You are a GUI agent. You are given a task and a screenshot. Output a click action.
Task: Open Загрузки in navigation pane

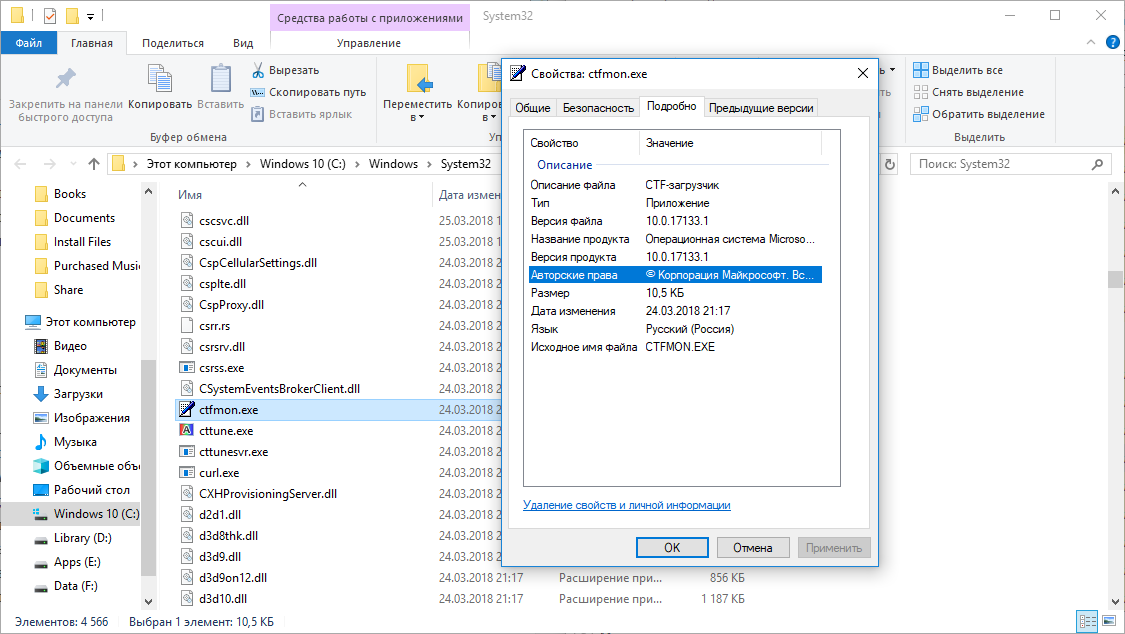coord(77,394)
